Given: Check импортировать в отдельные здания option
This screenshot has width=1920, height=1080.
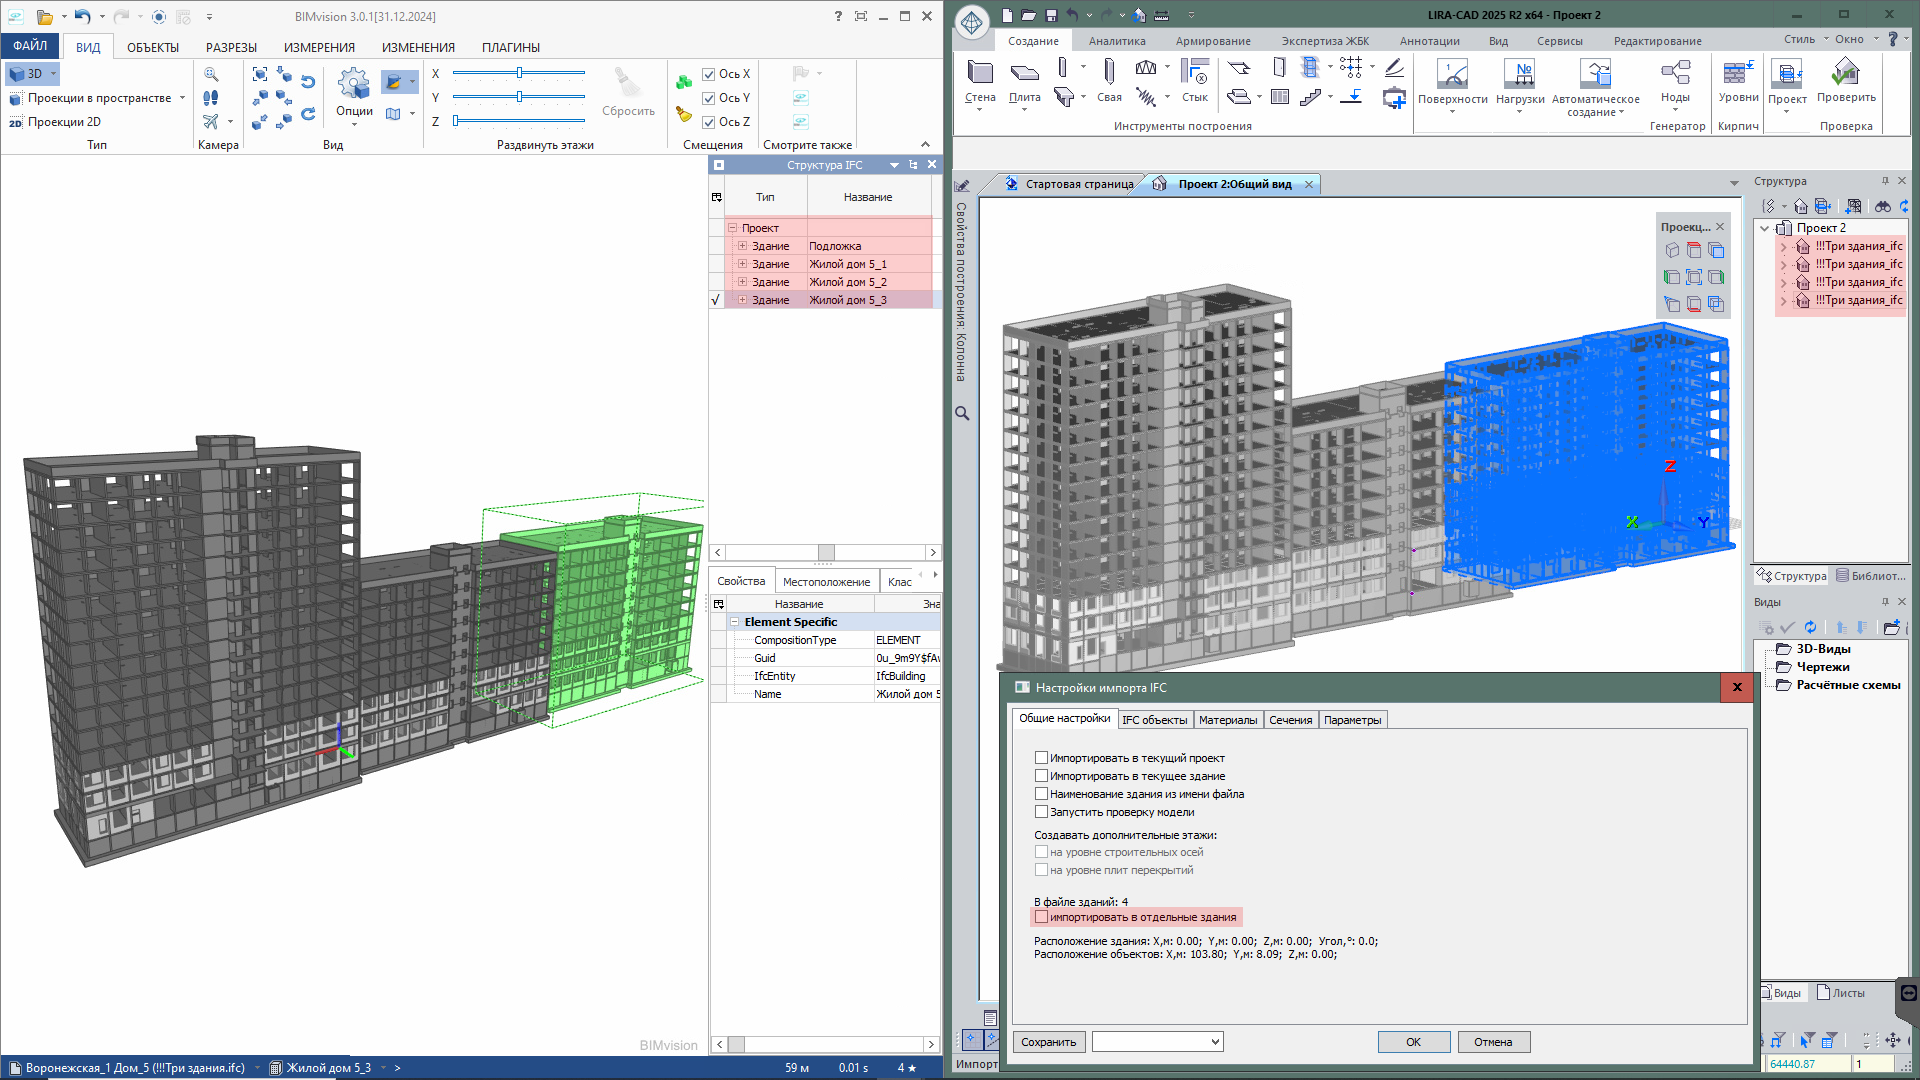Looking at the screenshot, I should click(1041, 917).
